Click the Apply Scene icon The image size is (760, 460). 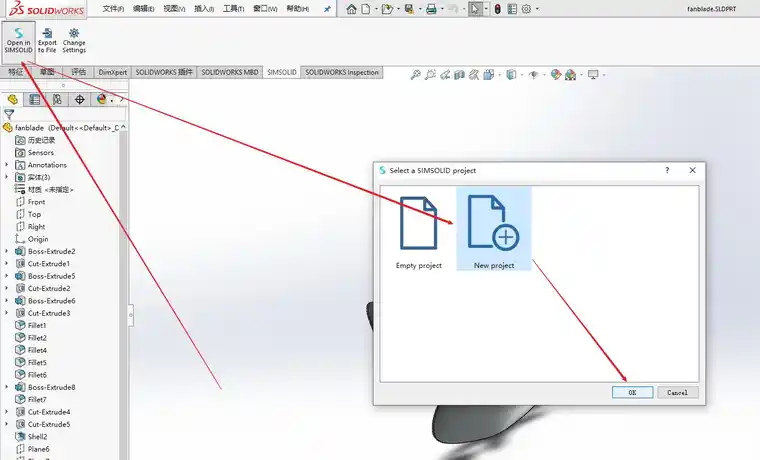click(x=570, y=75)
